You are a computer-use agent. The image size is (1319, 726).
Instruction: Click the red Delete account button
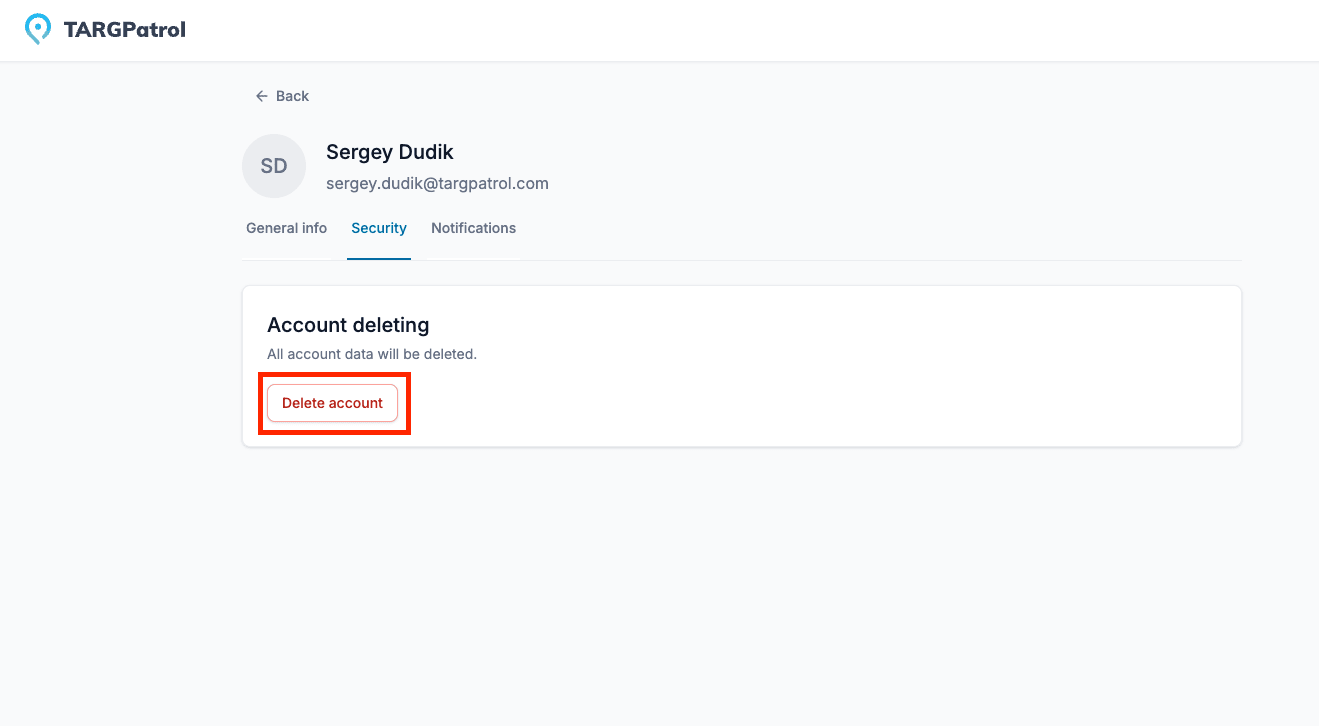tap(332, 403)
